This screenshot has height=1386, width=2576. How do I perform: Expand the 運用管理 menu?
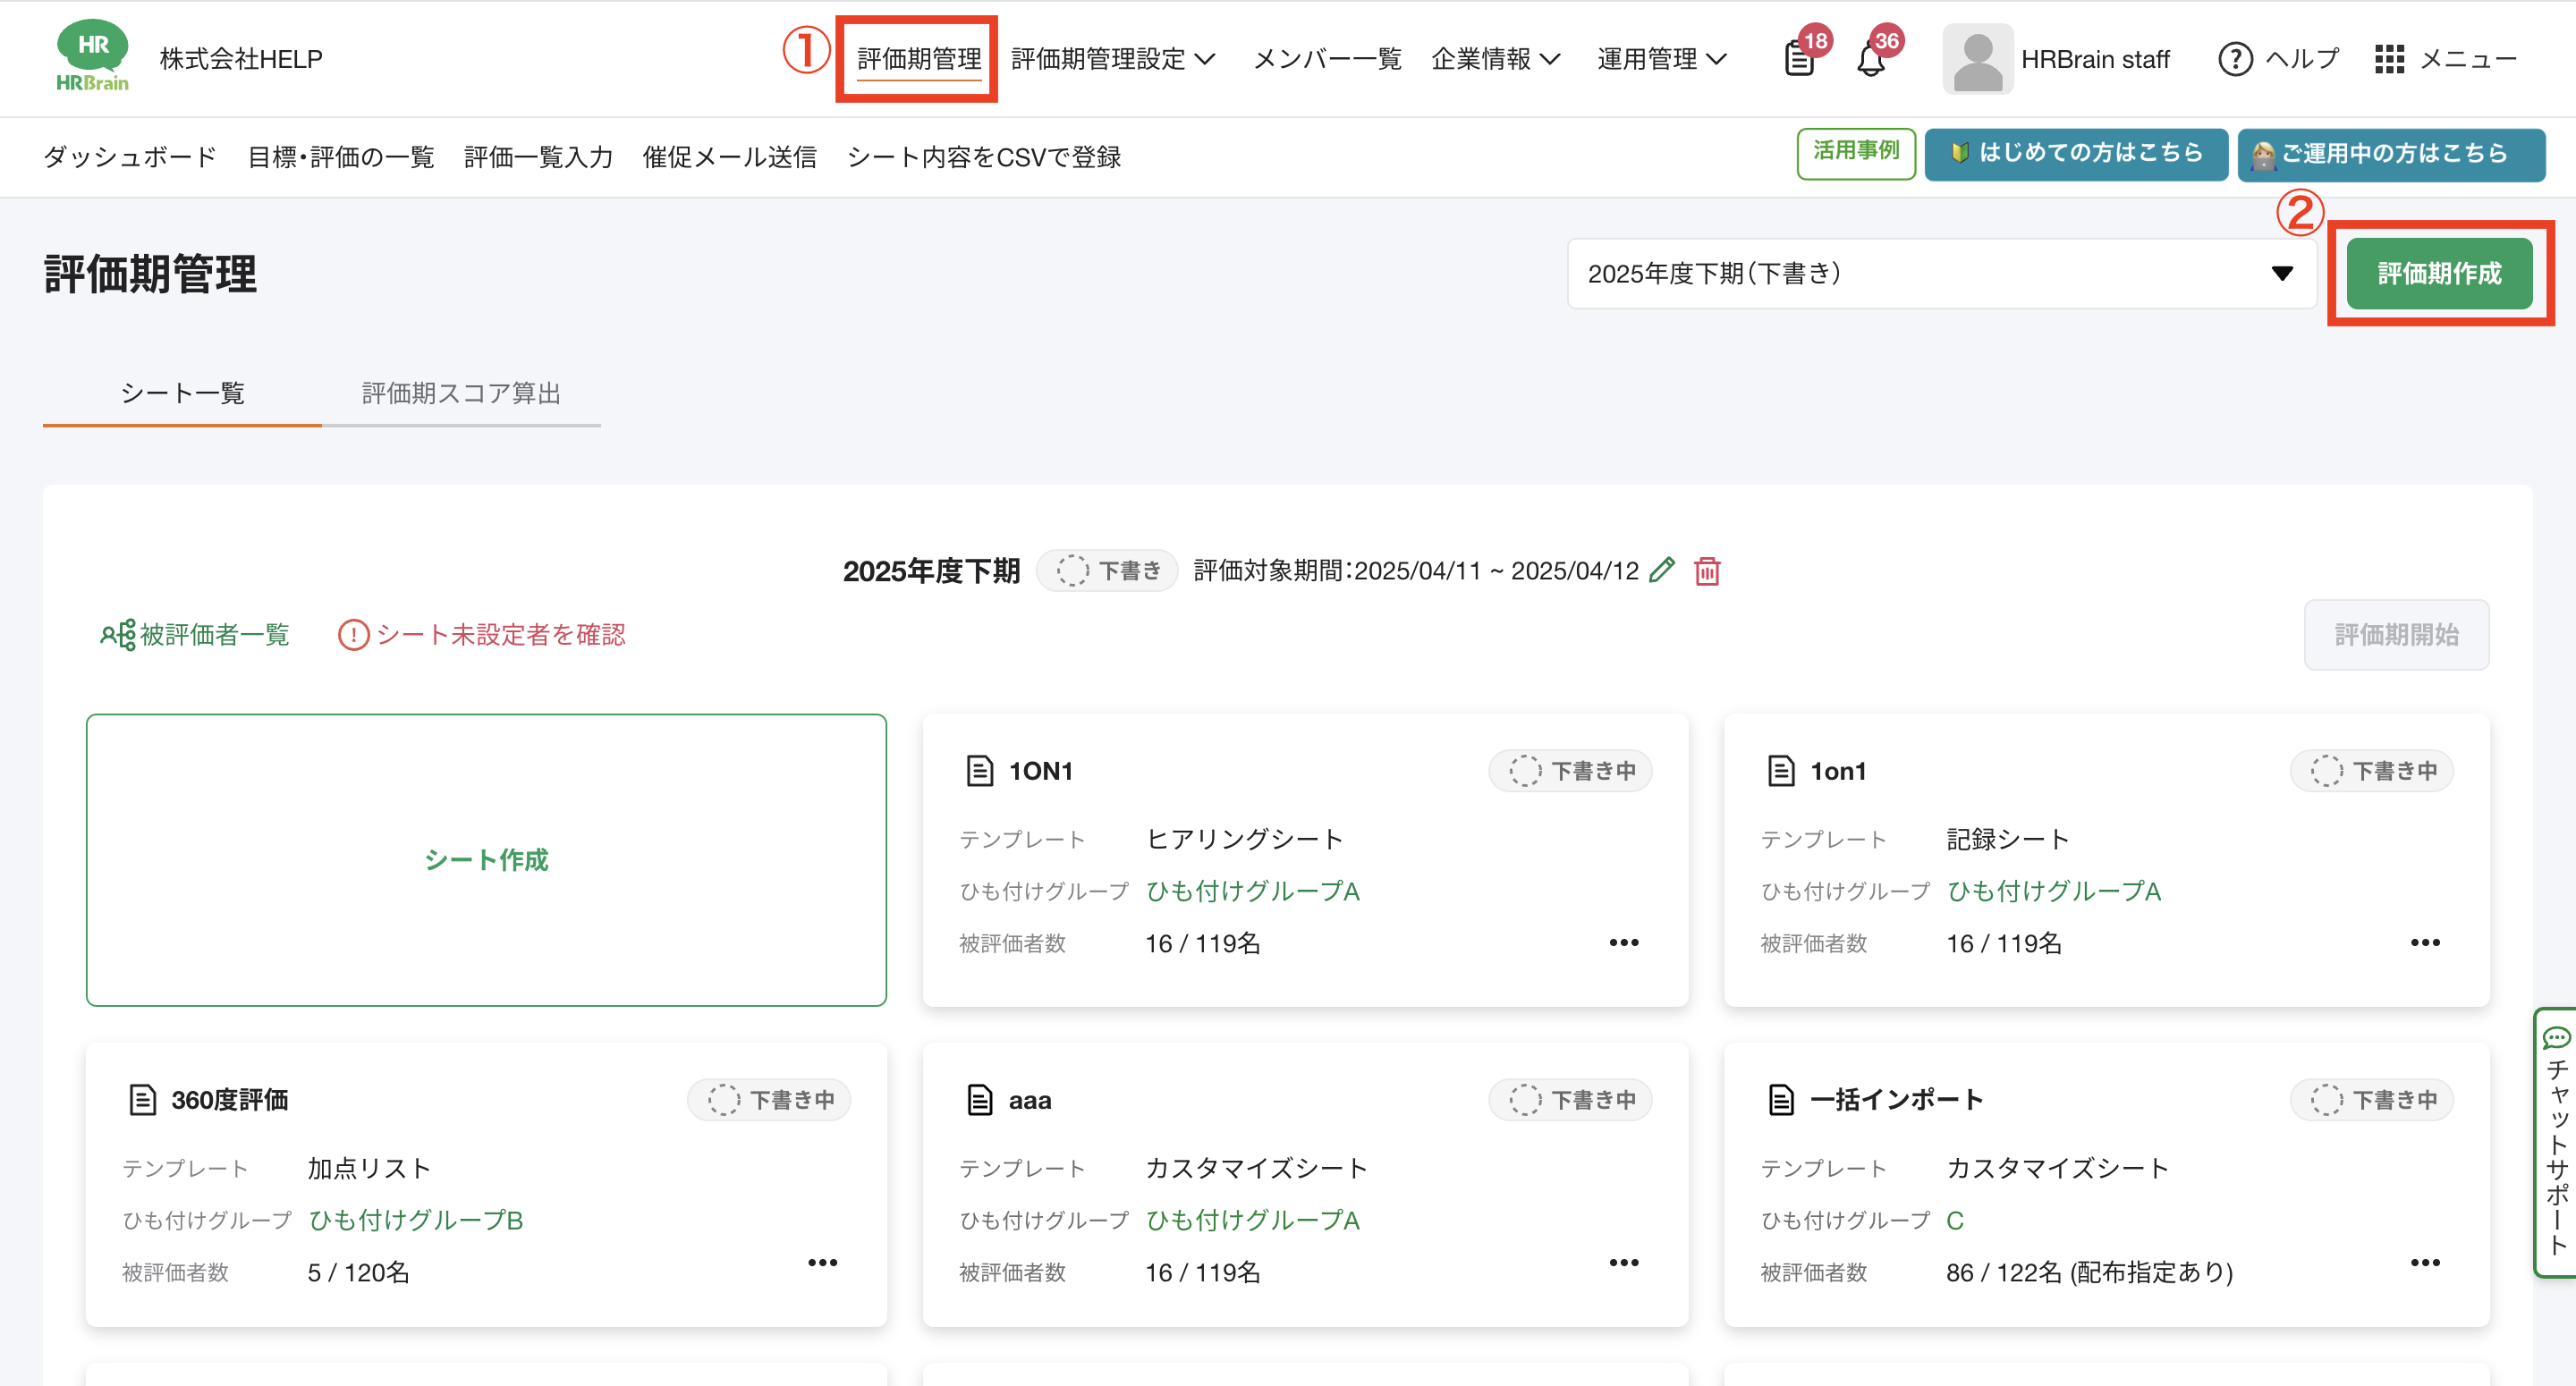(1661, 59)
